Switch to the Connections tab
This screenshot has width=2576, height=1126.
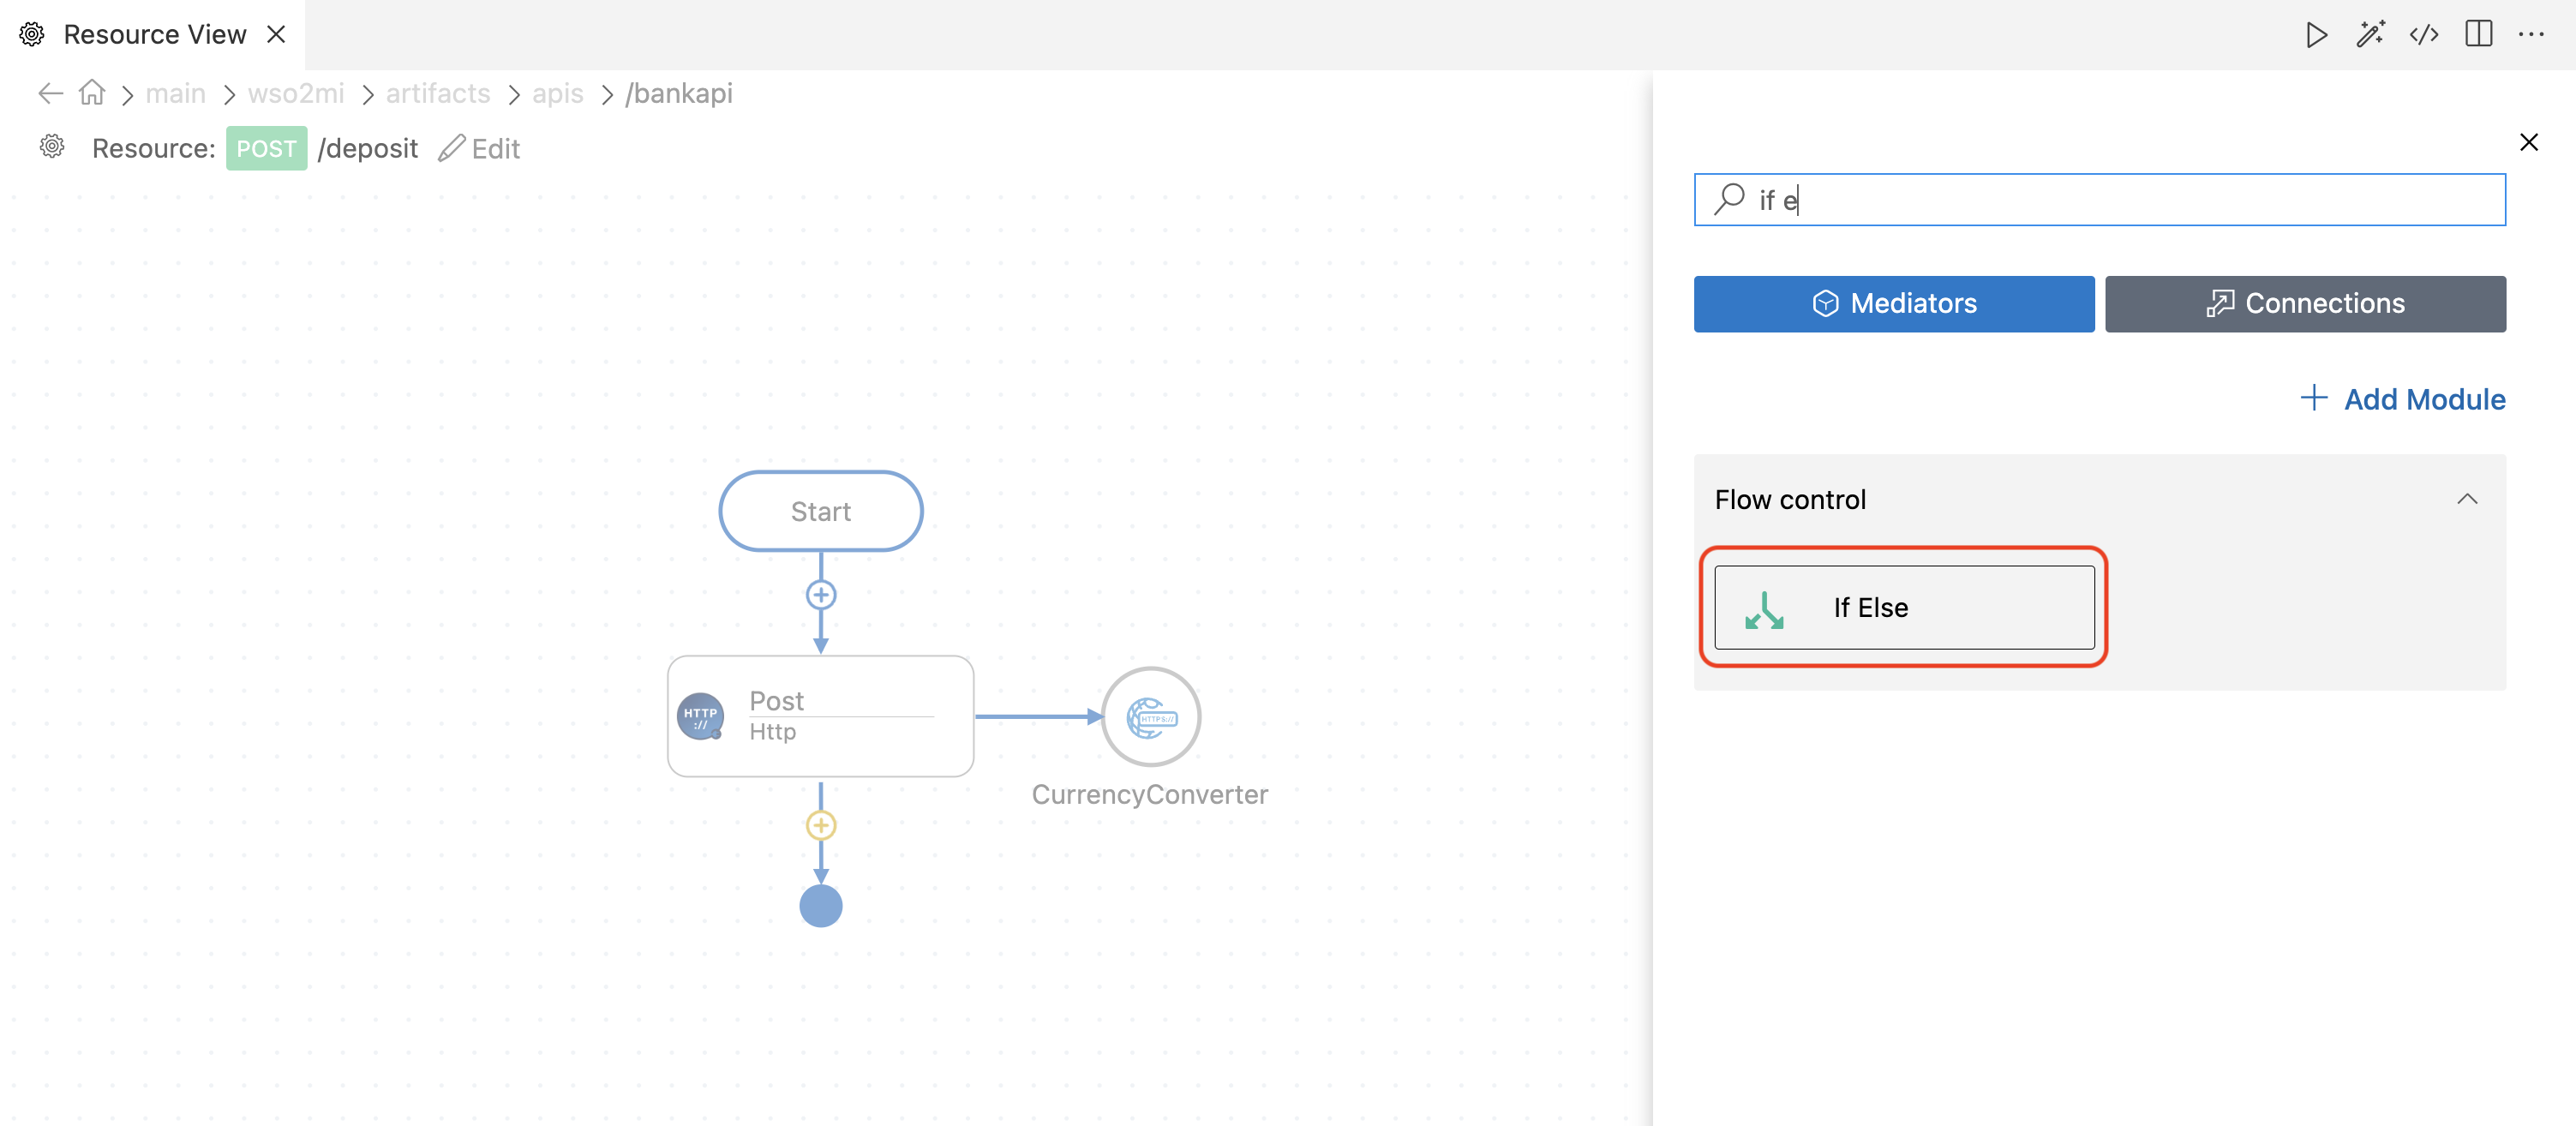pos(2304,303)
